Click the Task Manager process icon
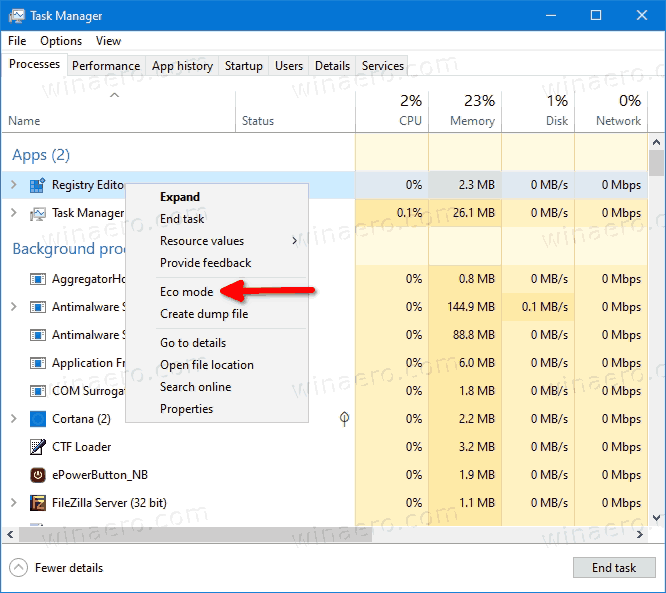Screen dimensions: 666x593 [x=38, y=213]
